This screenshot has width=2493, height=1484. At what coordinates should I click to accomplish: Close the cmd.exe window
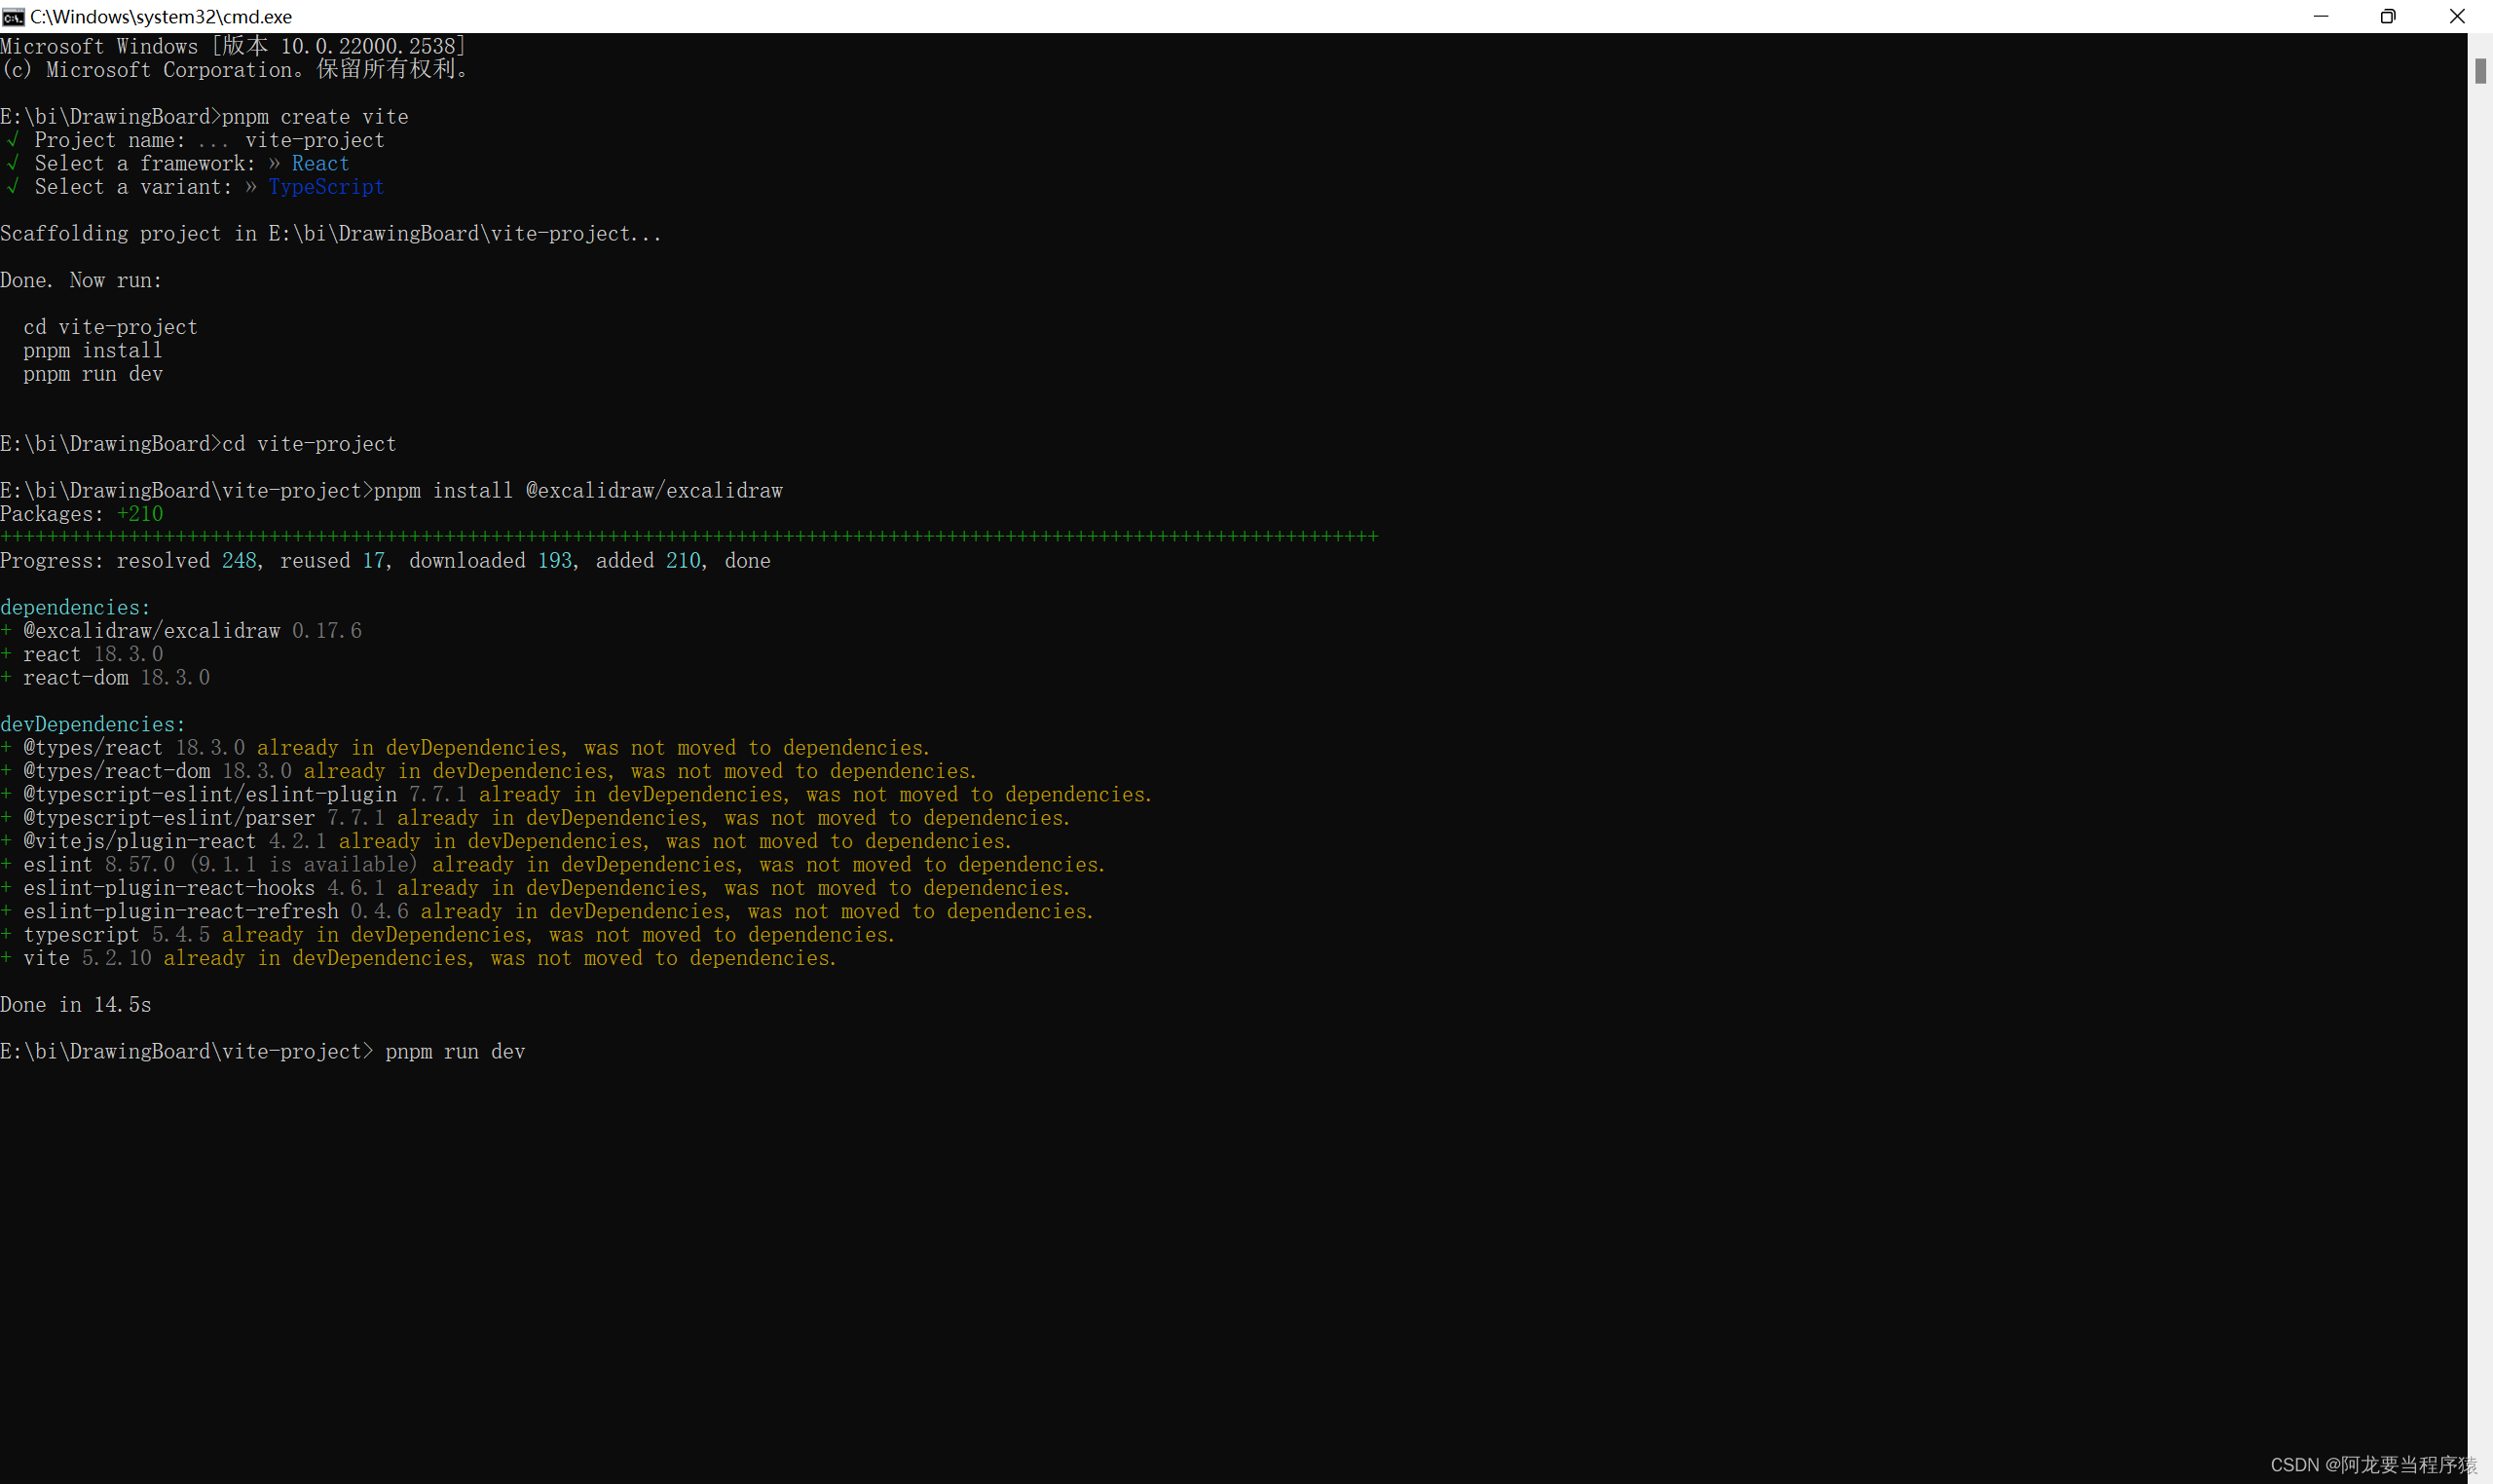point(2456,16)
